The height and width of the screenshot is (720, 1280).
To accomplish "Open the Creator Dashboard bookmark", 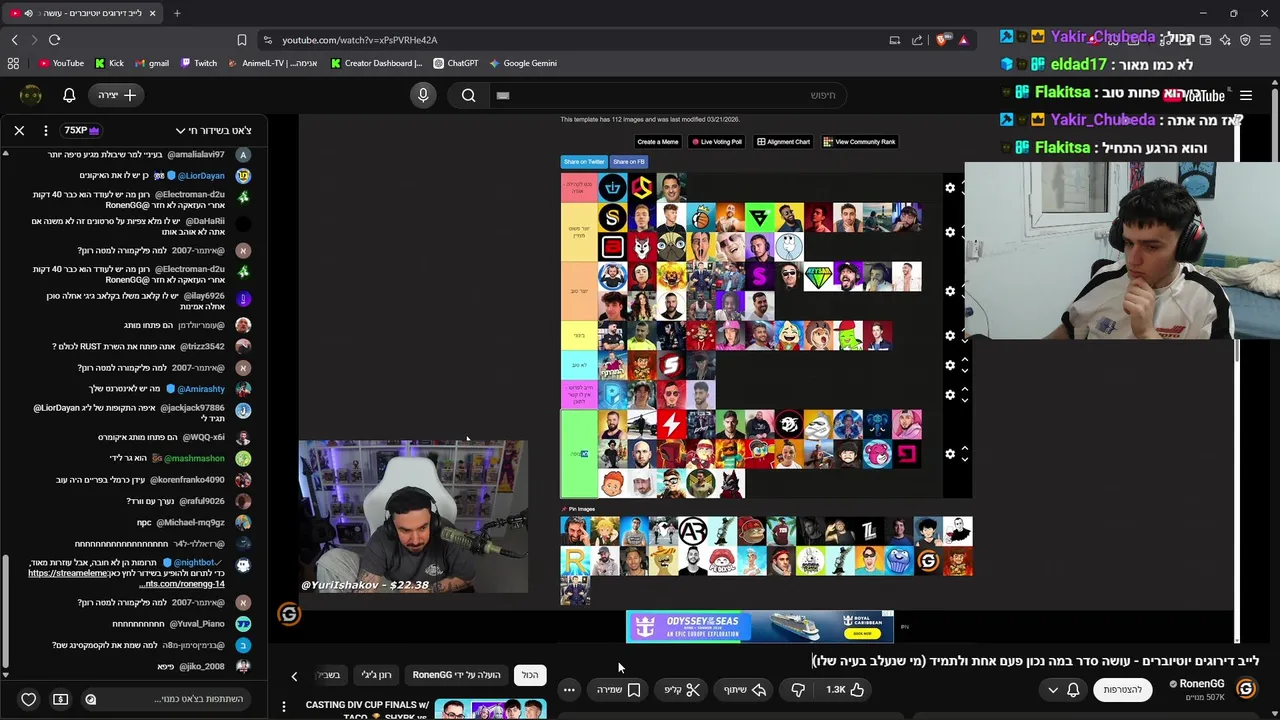I will pos(376,63).
